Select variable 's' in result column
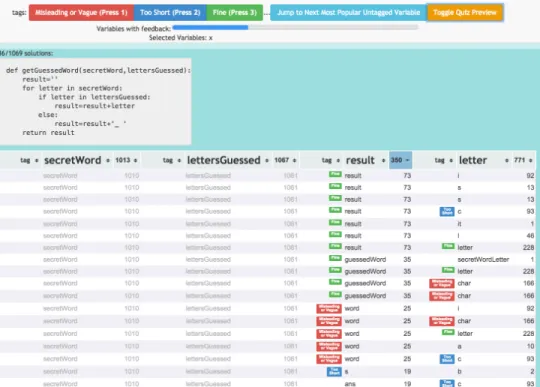Screen dimensions: 540x387 pyautogui.click(x=346, y=372)
